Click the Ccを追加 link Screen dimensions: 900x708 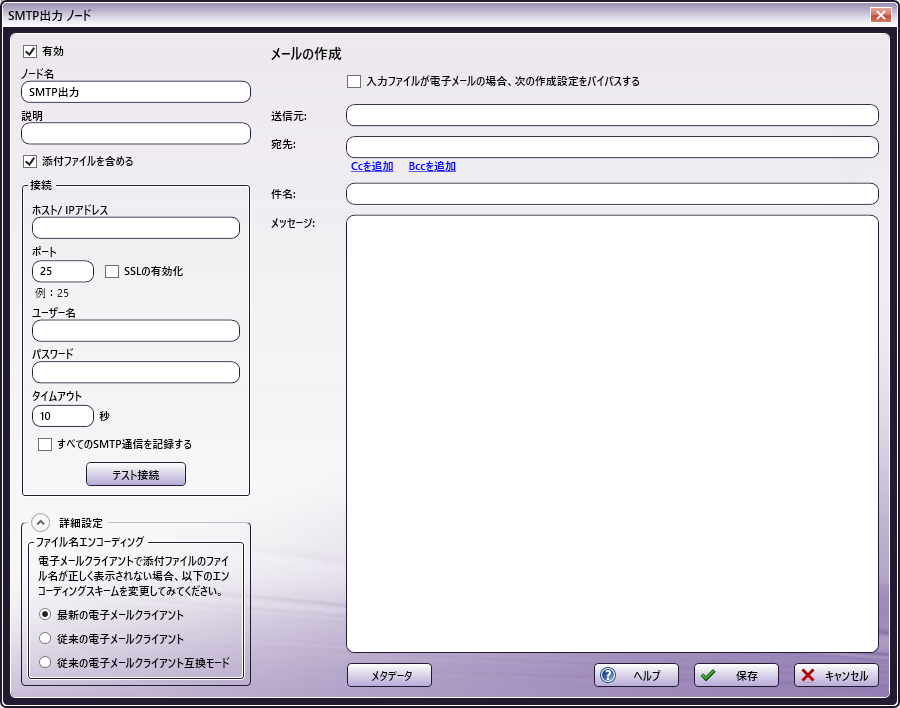click(372, 167)
